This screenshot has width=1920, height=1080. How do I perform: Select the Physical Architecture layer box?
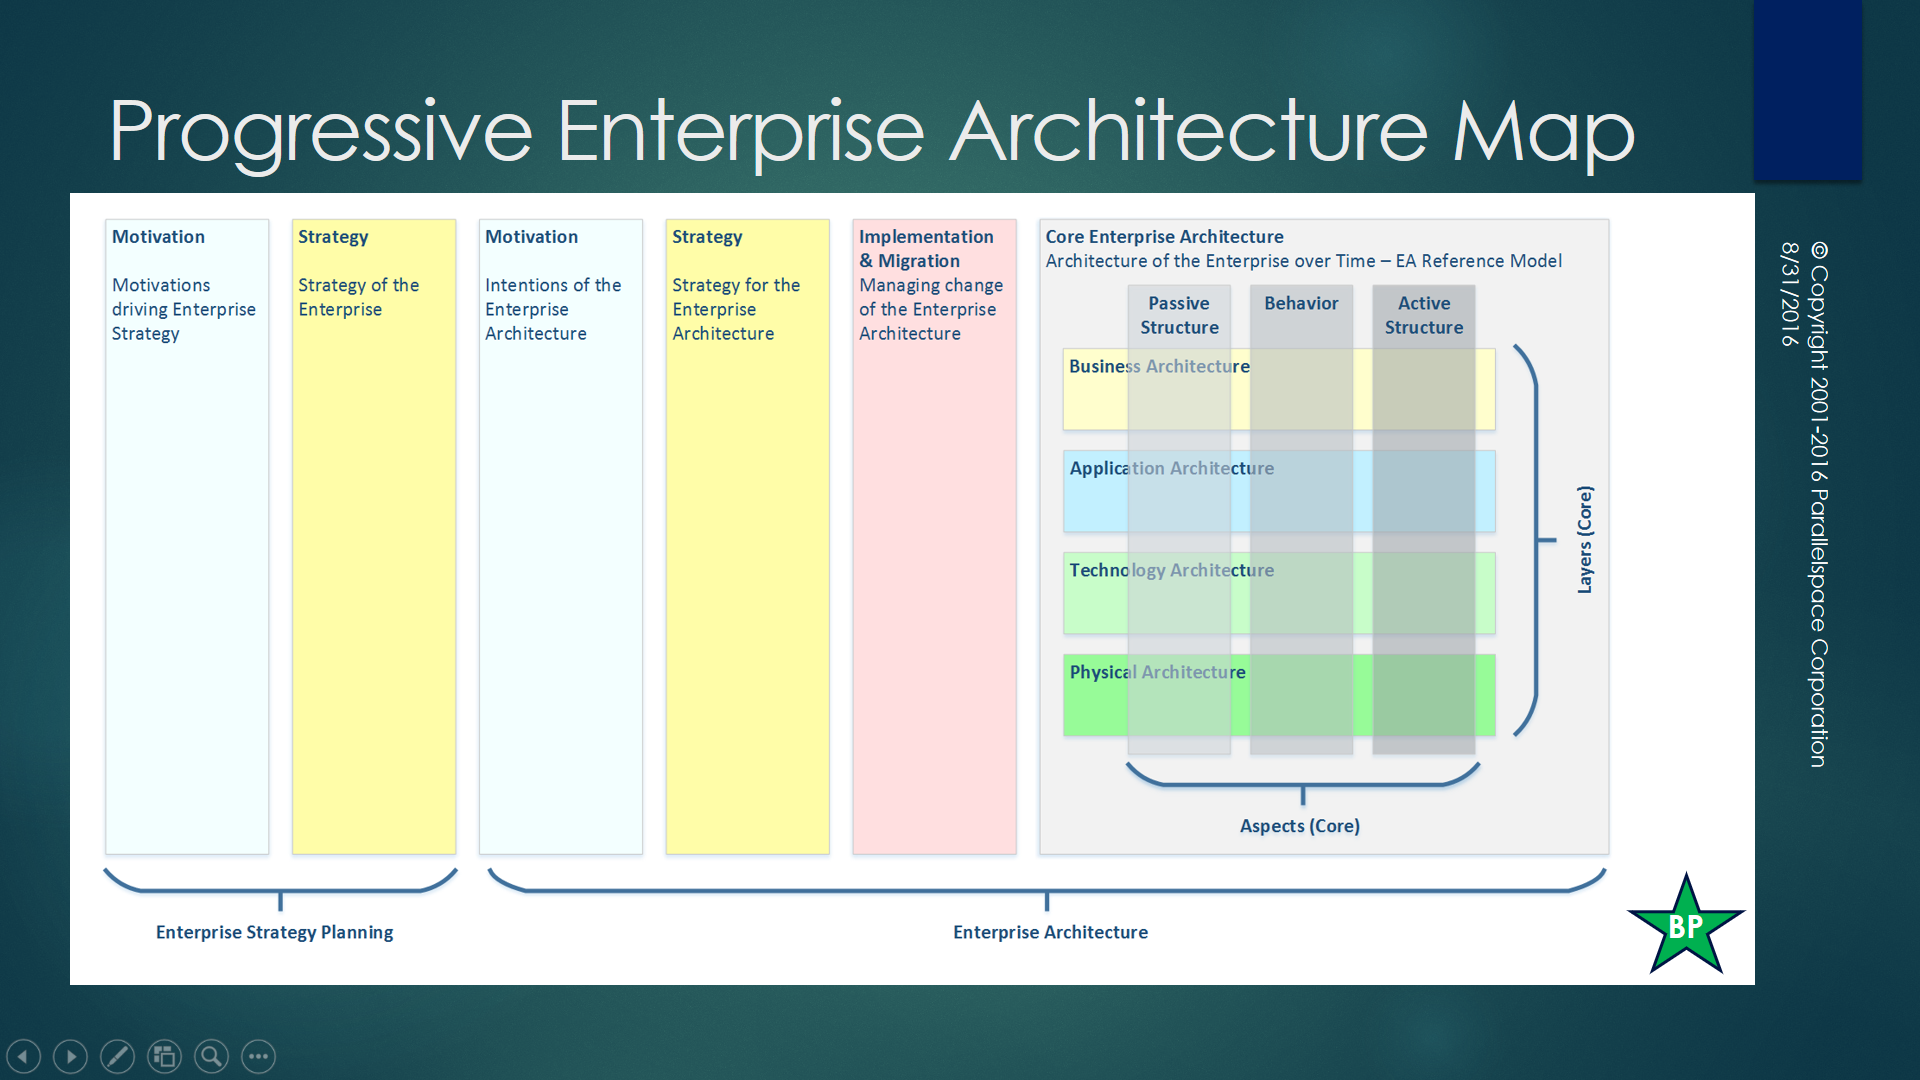pos(1095,696)
